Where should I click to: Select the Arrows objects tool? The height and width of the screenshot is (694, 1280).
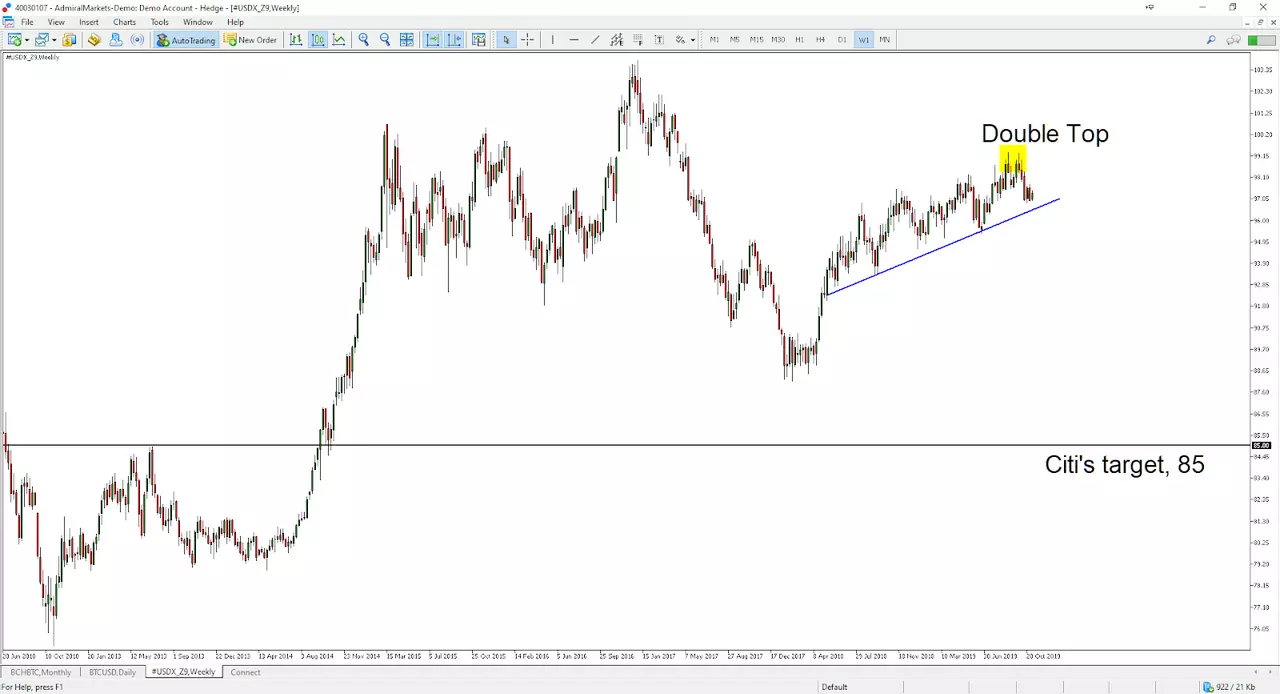point(680,40)
